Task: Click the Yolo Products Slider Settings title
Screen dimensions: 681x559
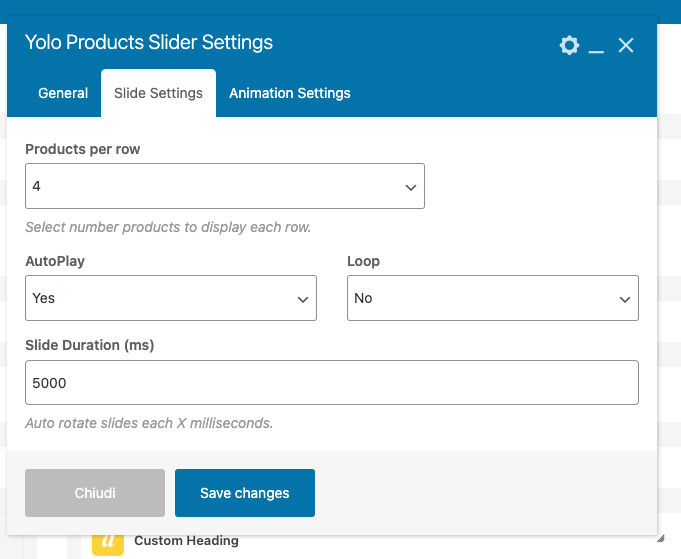Action: [x=149, y=42]
